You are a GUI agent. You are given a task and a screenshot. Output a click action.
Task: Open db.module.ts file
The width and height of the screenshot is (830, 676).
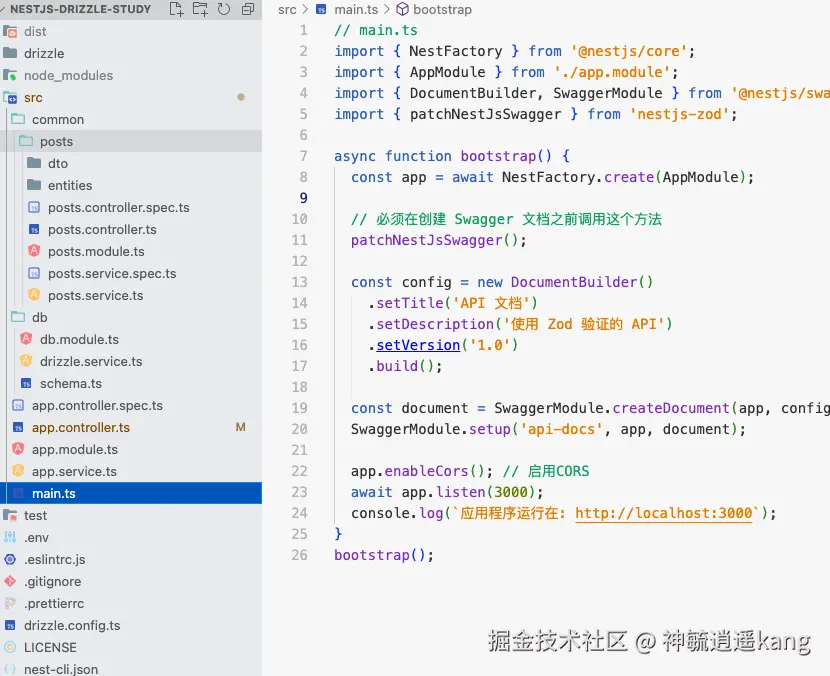131,339
